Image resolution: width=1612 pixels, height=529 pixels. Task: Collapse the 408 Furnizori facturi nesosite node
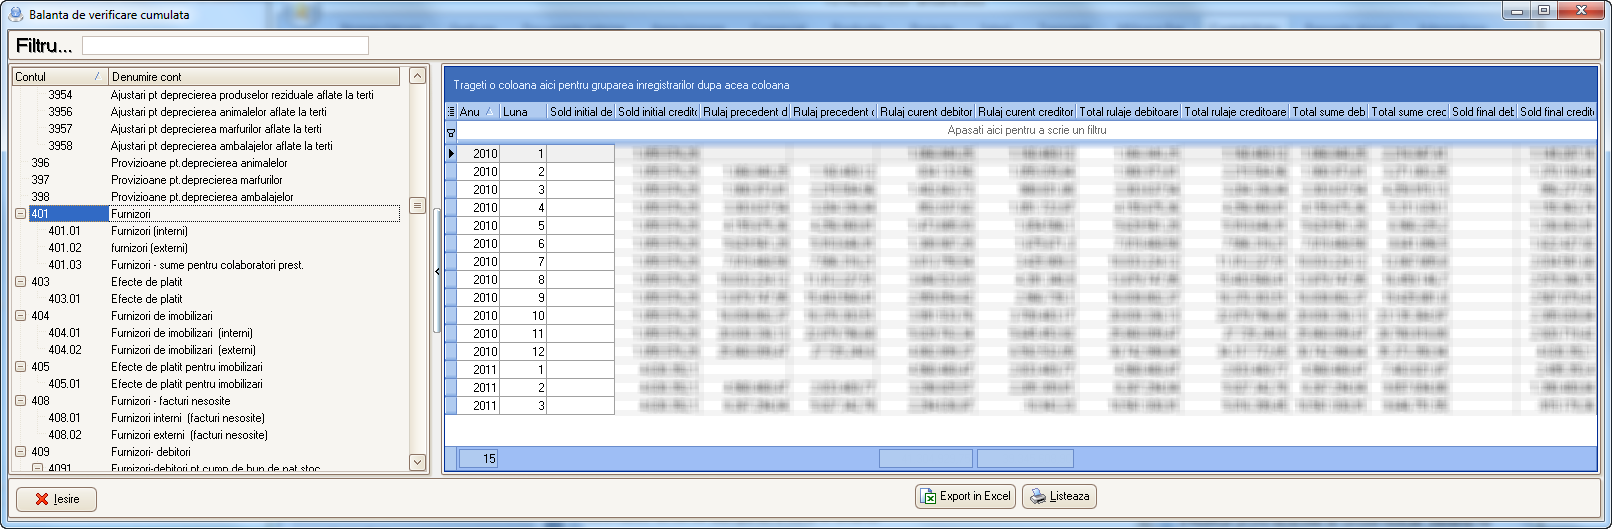click(x=20, y=401)
